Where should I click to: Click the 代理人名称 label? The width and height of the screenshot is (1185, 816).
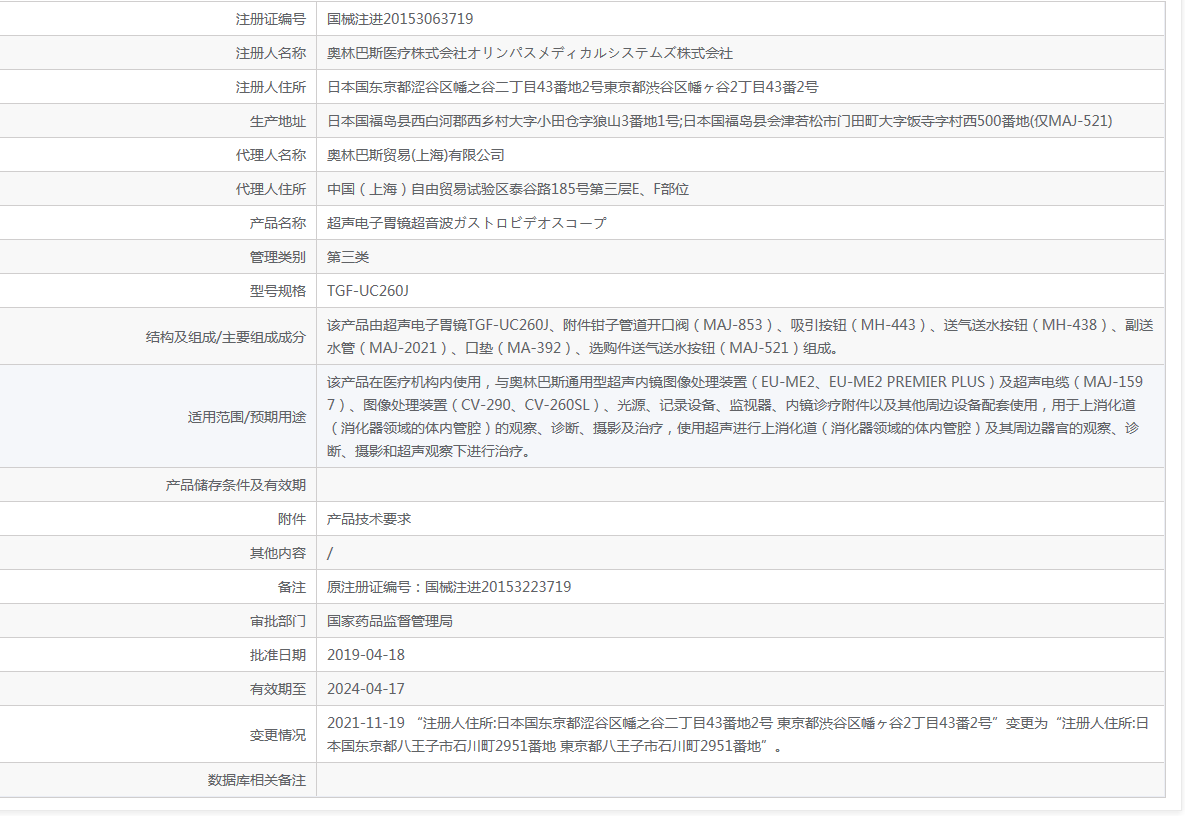tap(271, 155)
